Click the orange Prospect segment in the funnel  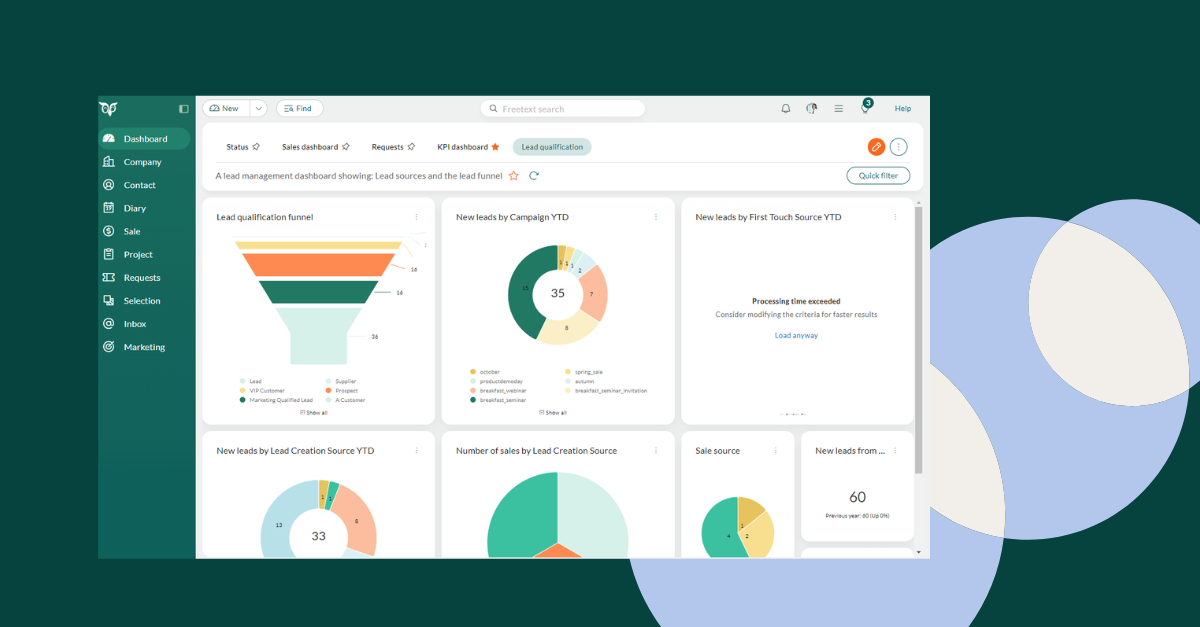point(319,264)
